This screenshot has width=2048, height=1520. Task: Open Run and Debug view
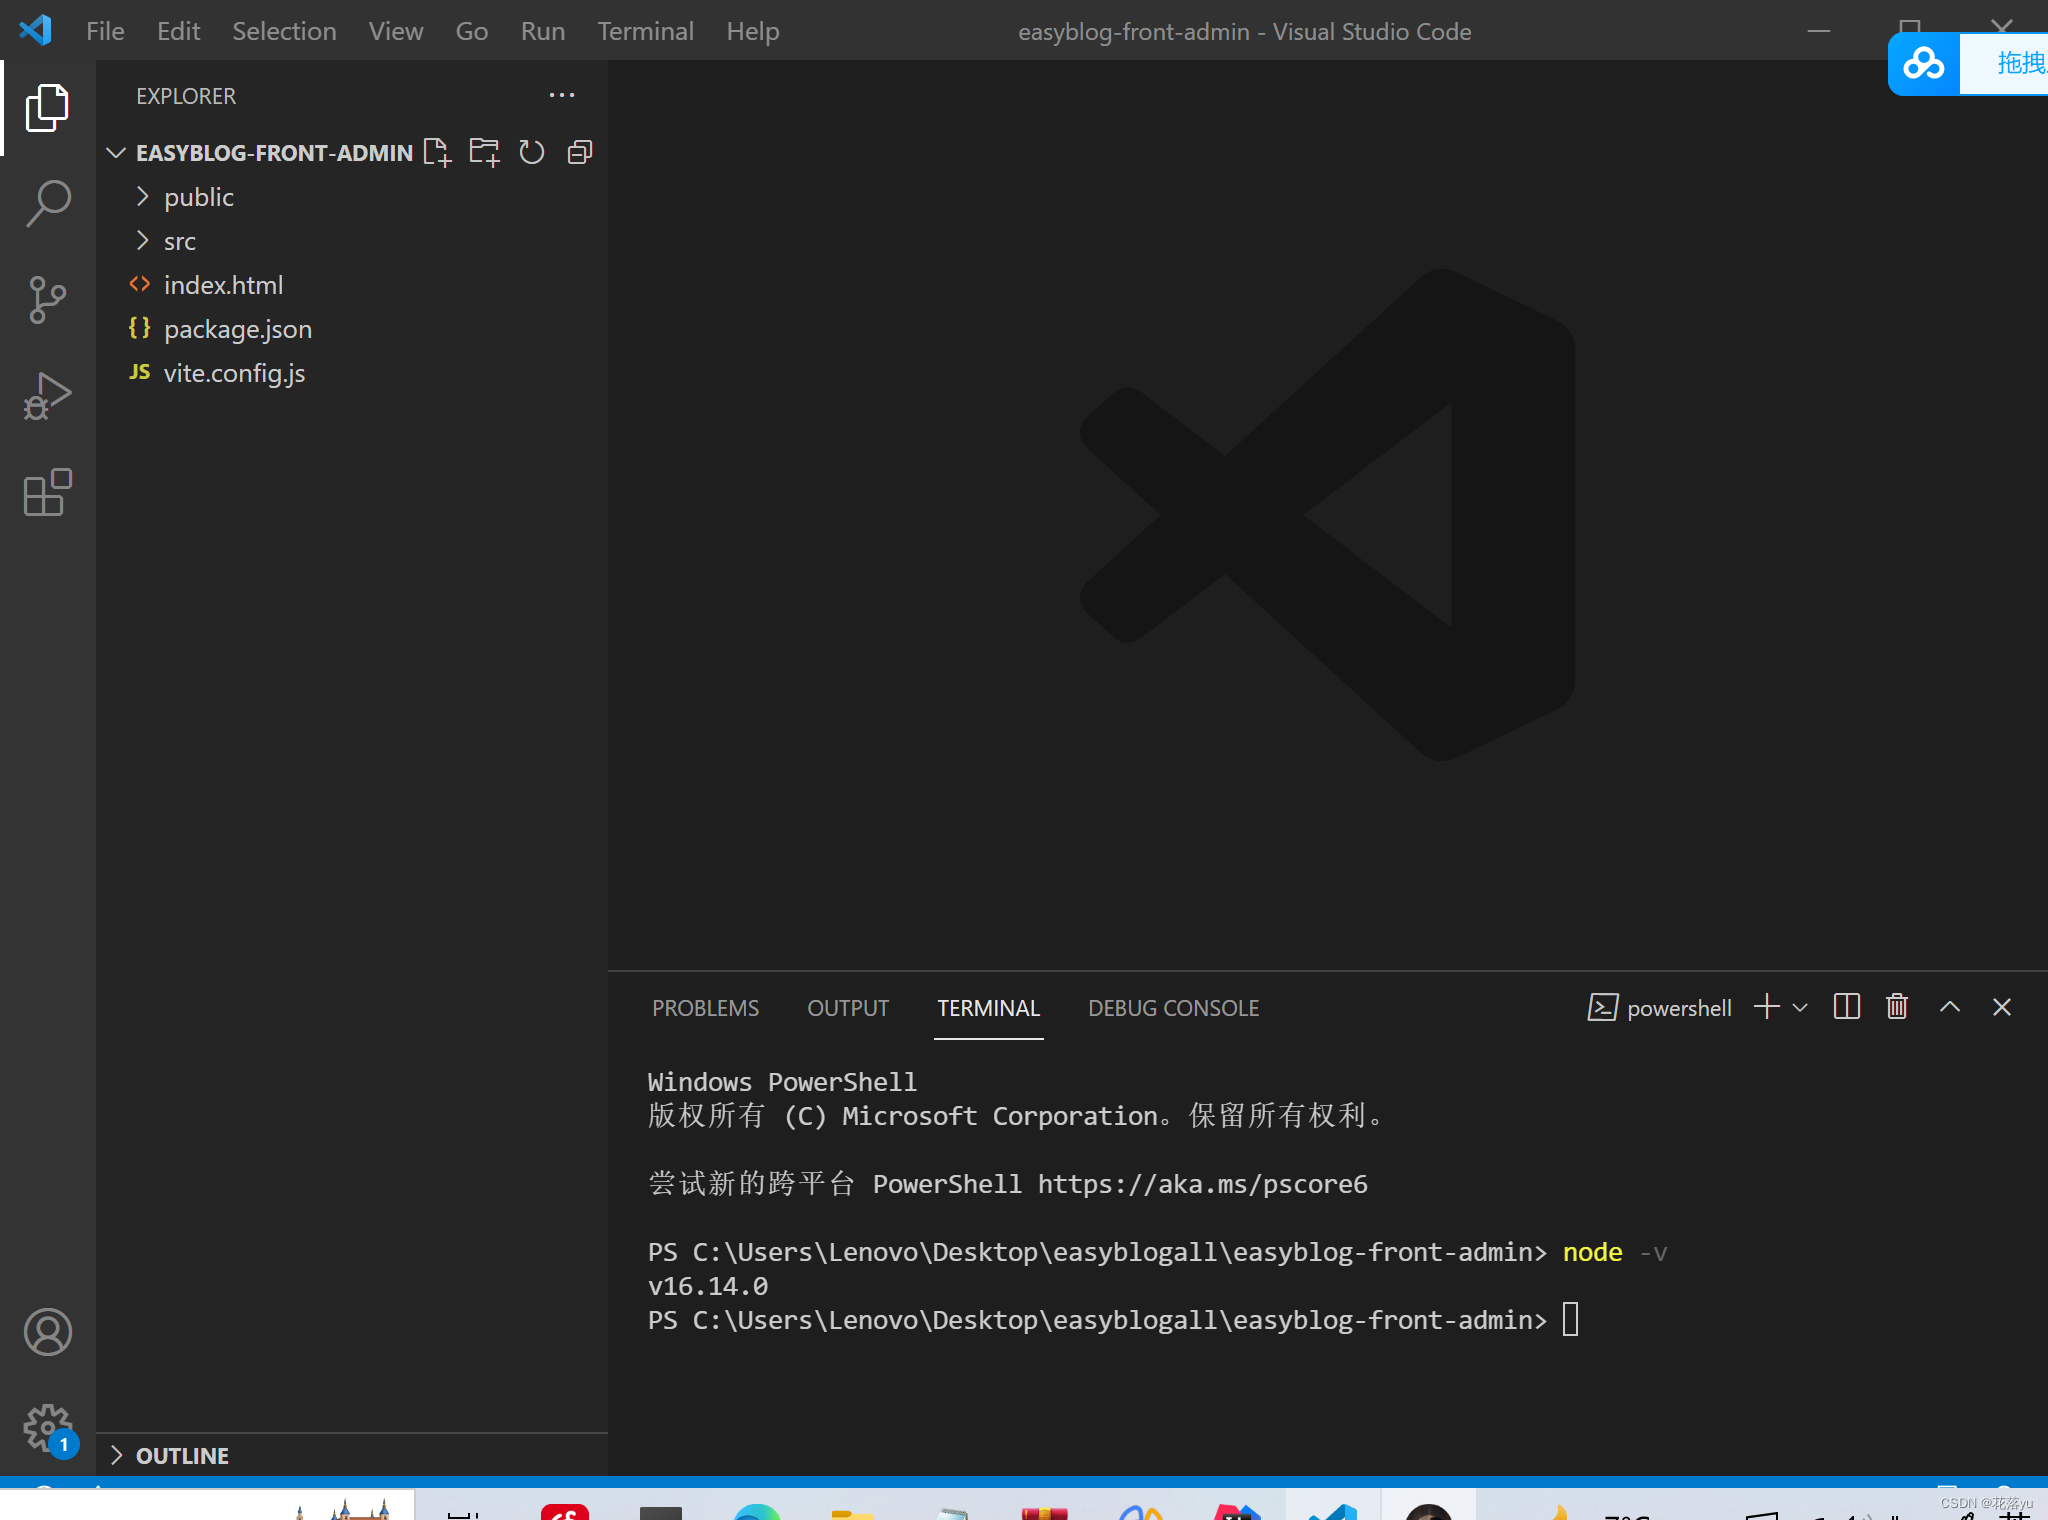[47, 396]
